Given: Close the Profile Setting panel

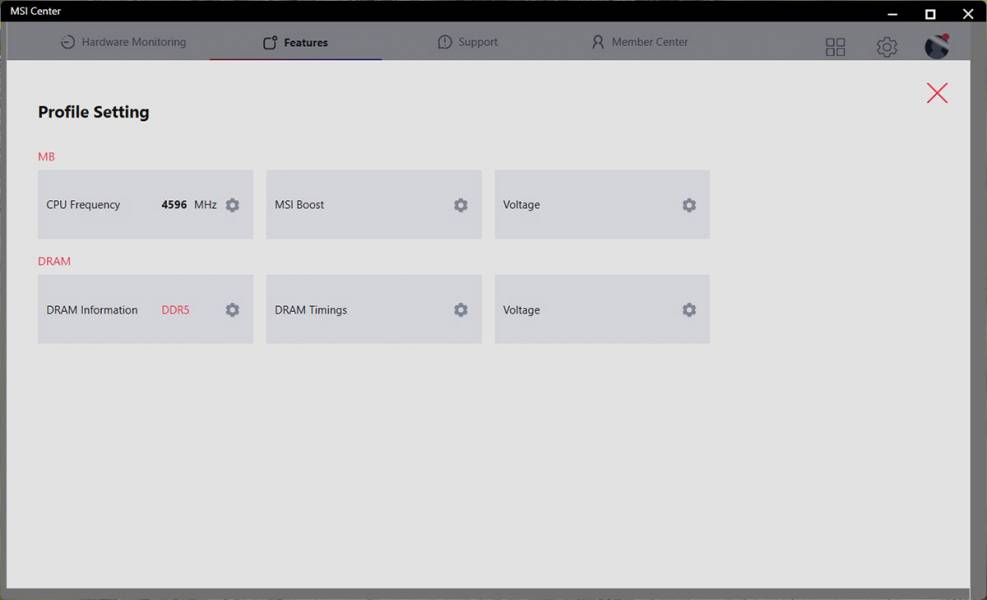Looking at the screenshot, I should coord(937,93).
